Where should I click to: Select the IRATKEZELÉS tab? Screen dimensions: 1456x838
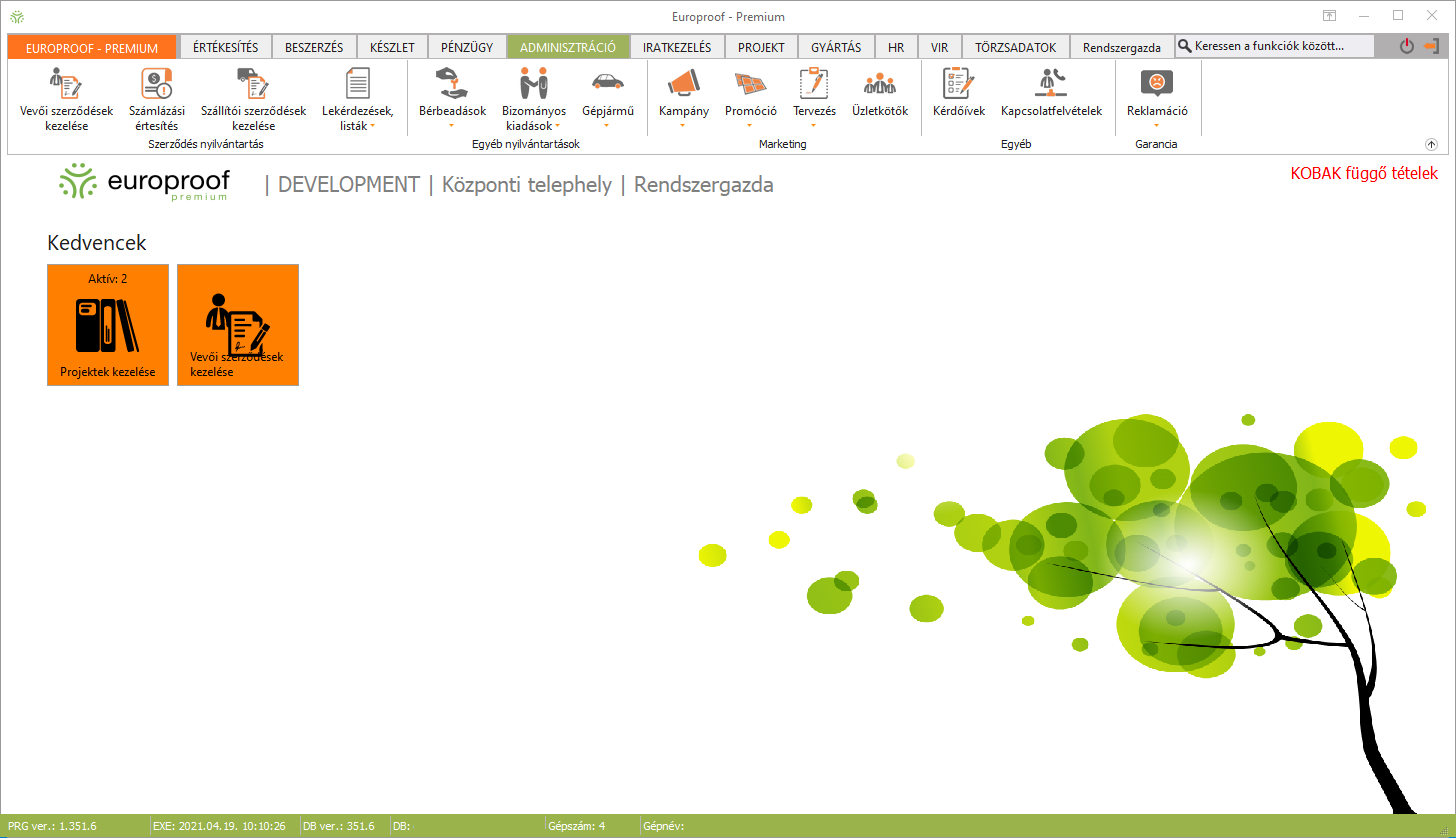click(677, 47)
